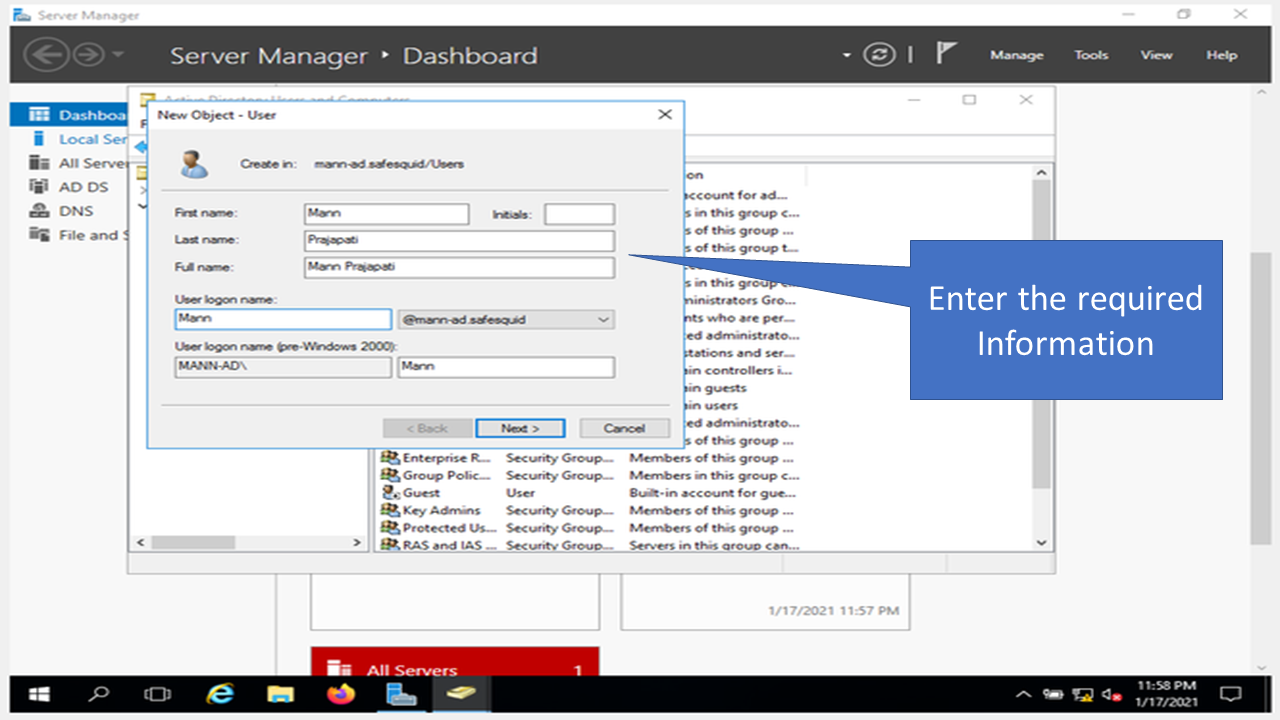Image resolution: width=1280 pixels, height=720 pixels.
Task: Open the Windows Start menu
Action: [x=40, y=694]
